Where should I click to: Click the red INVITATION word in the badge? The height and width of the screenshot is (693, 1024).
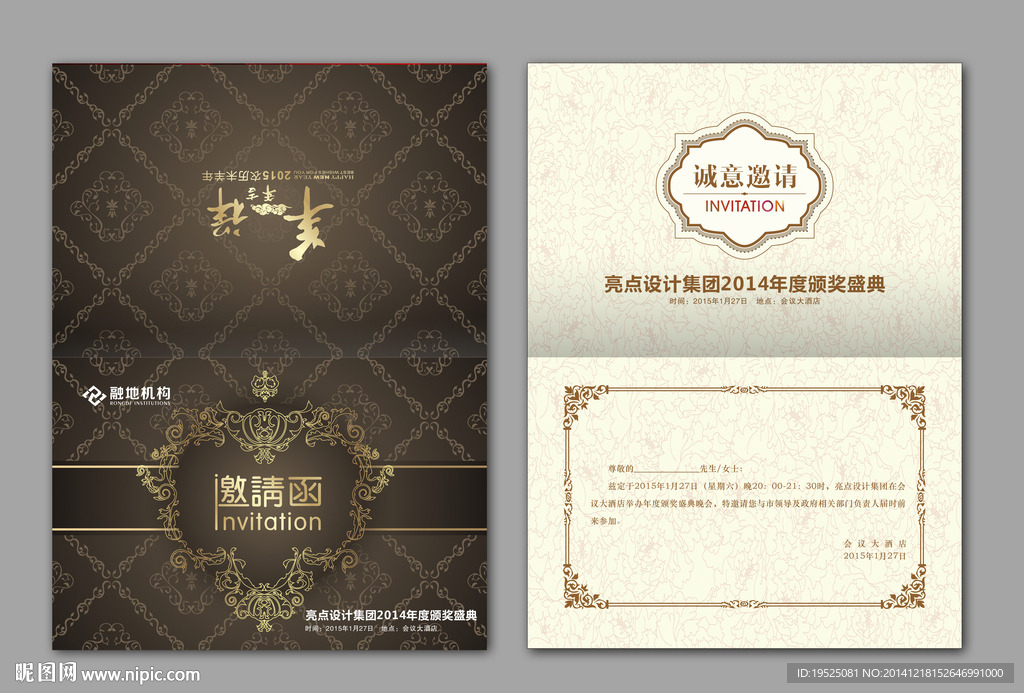tap(744, 206)
